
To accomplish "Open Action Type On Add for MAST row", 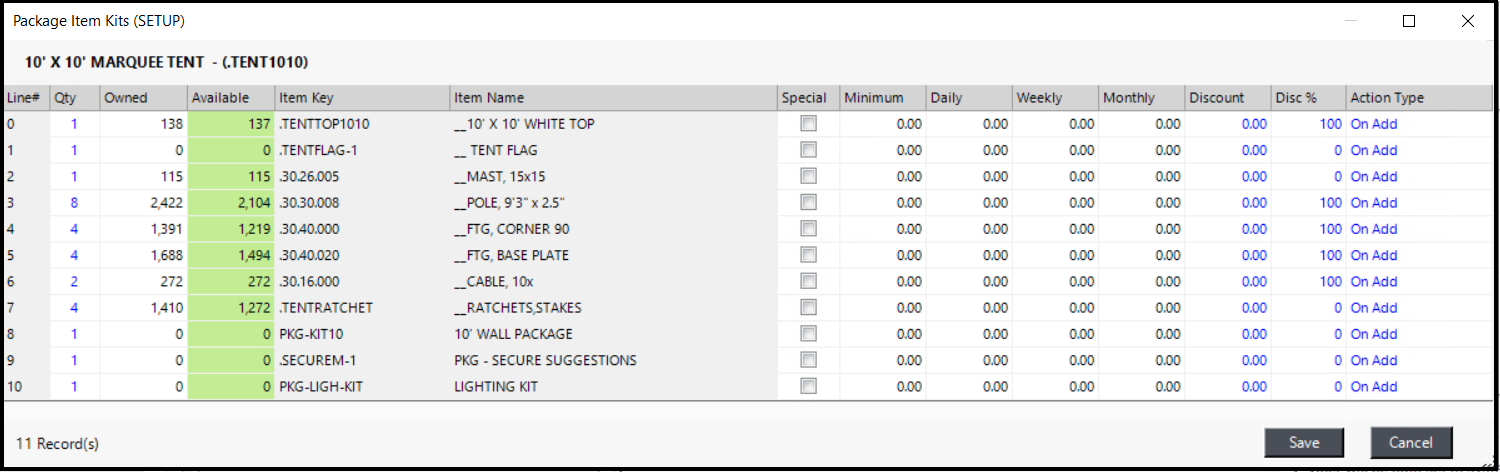I will pos(1373,177).
